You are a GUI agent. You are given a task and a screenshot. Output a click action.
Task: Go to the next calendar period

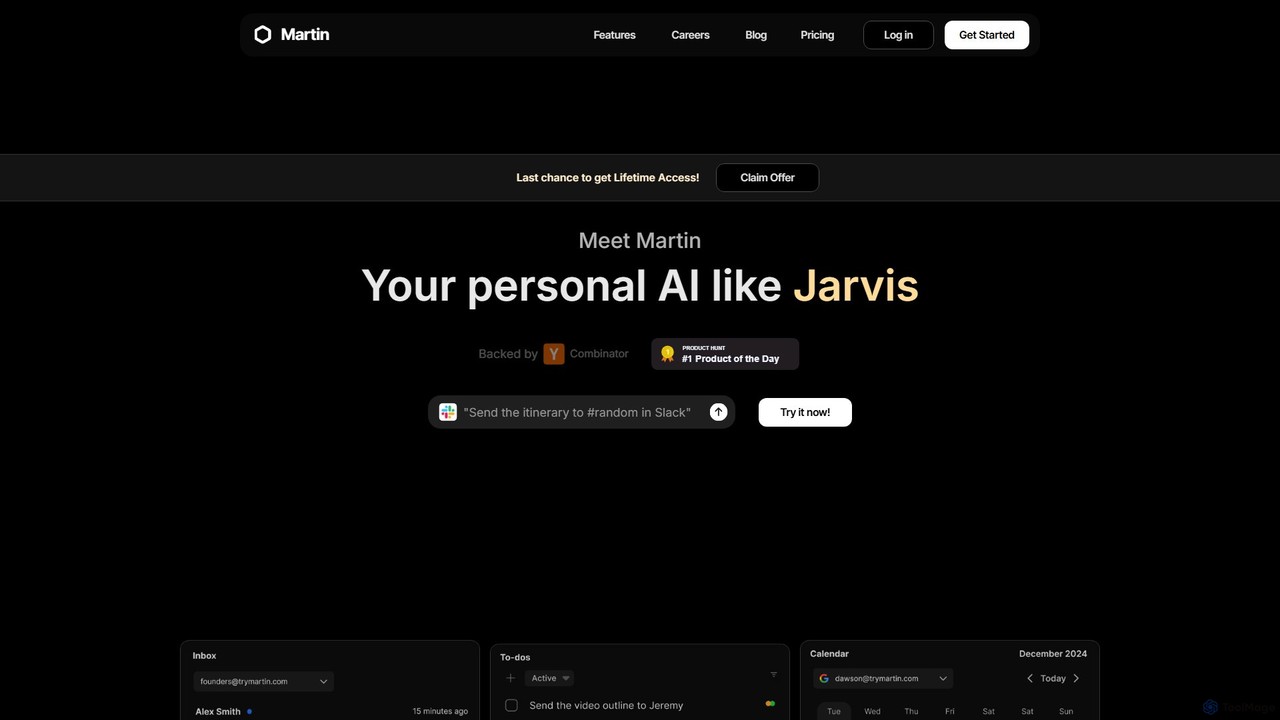point(1076,678)
